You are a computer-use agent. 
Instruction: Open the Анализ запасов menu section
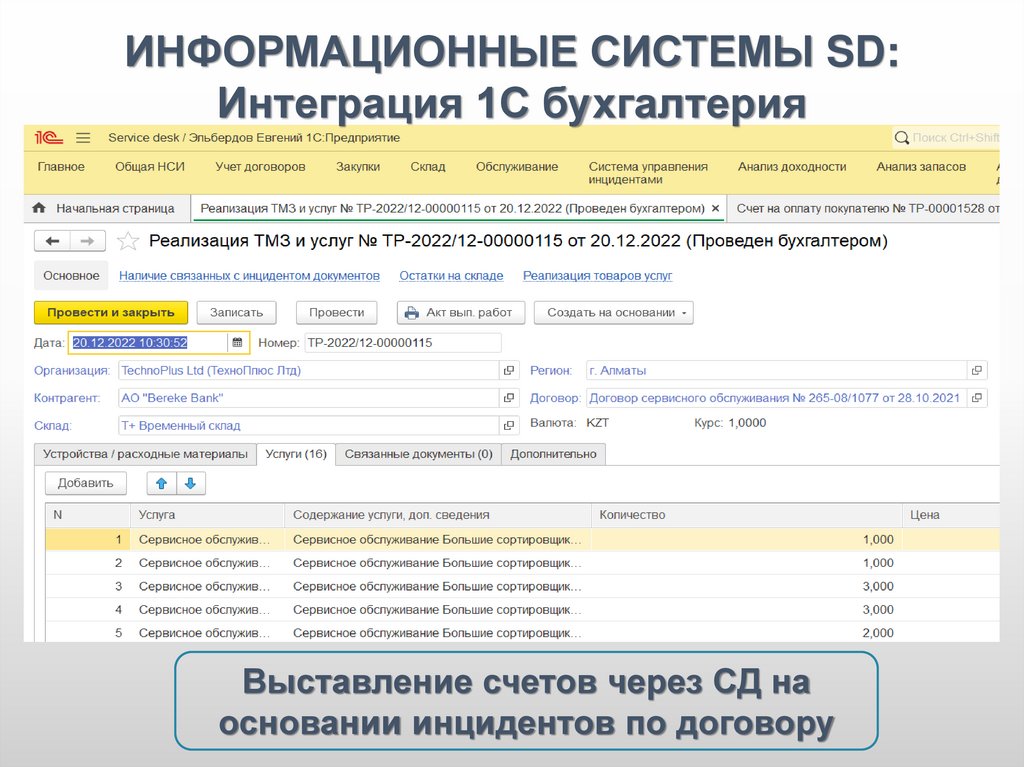coord(921,167)
